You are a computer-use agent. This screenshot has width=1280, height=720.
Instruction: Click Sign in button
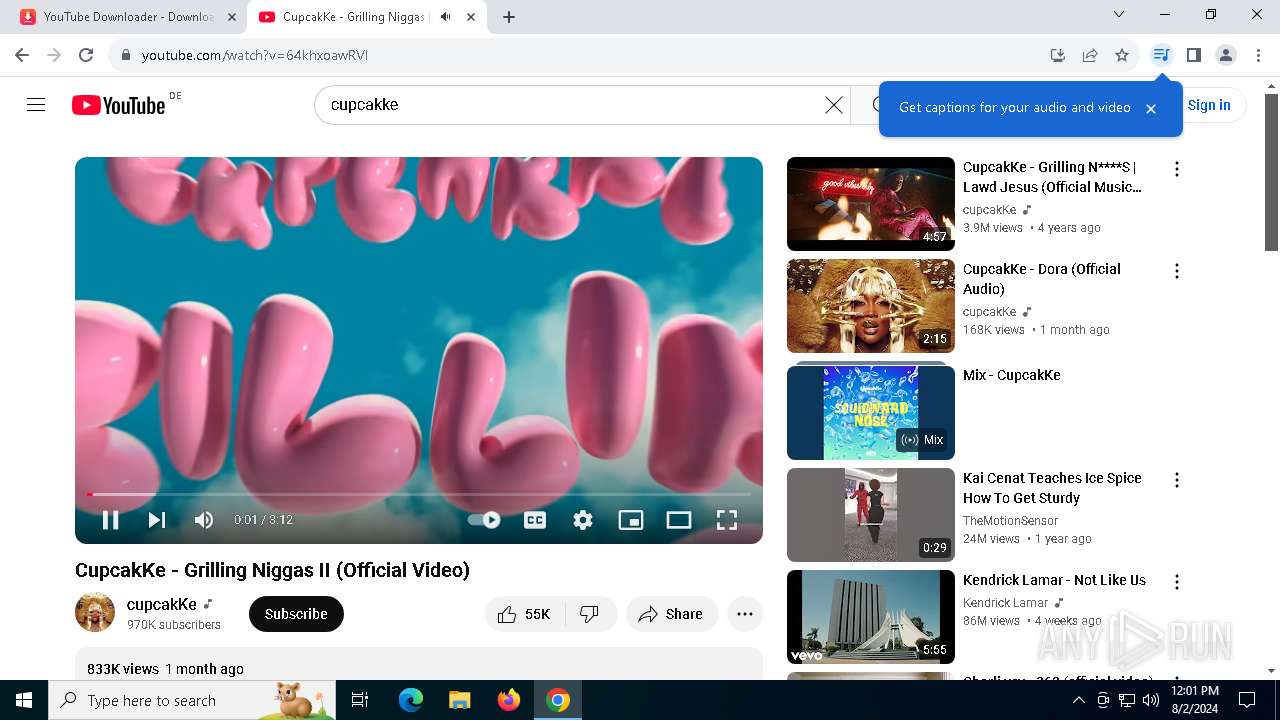[1209, 105]
